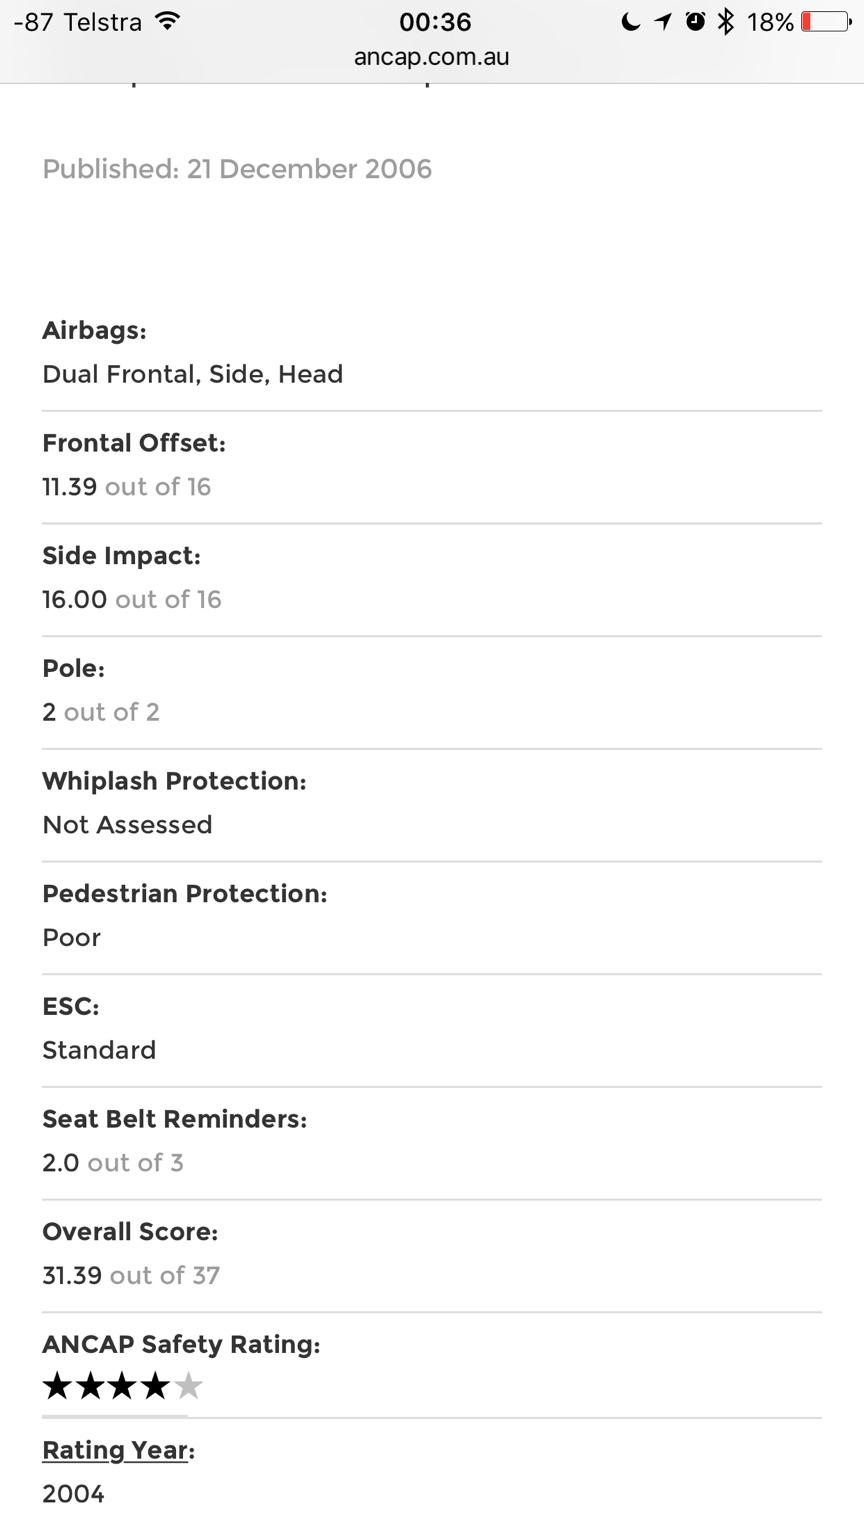Tap the ancap.com.au address bar
Screen dimensions: 864x1536
(x=432, y=57)
